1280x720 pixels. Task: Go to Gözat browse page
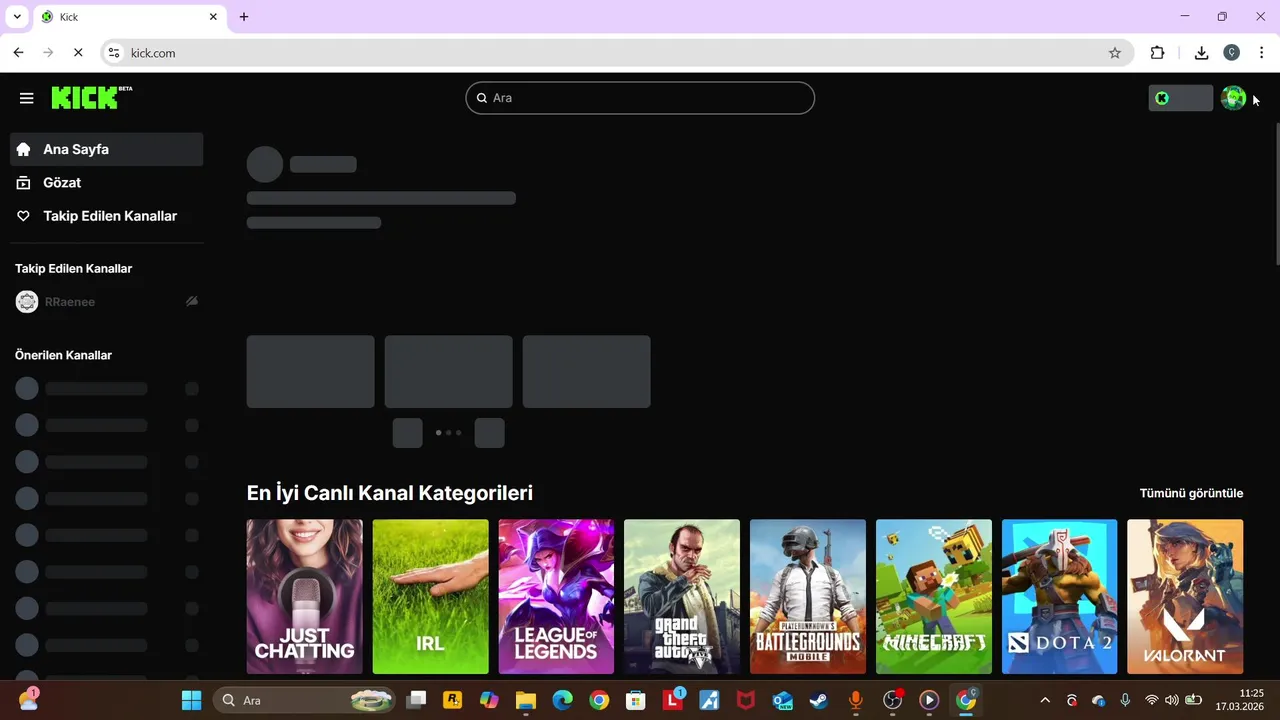coord(106,183)
